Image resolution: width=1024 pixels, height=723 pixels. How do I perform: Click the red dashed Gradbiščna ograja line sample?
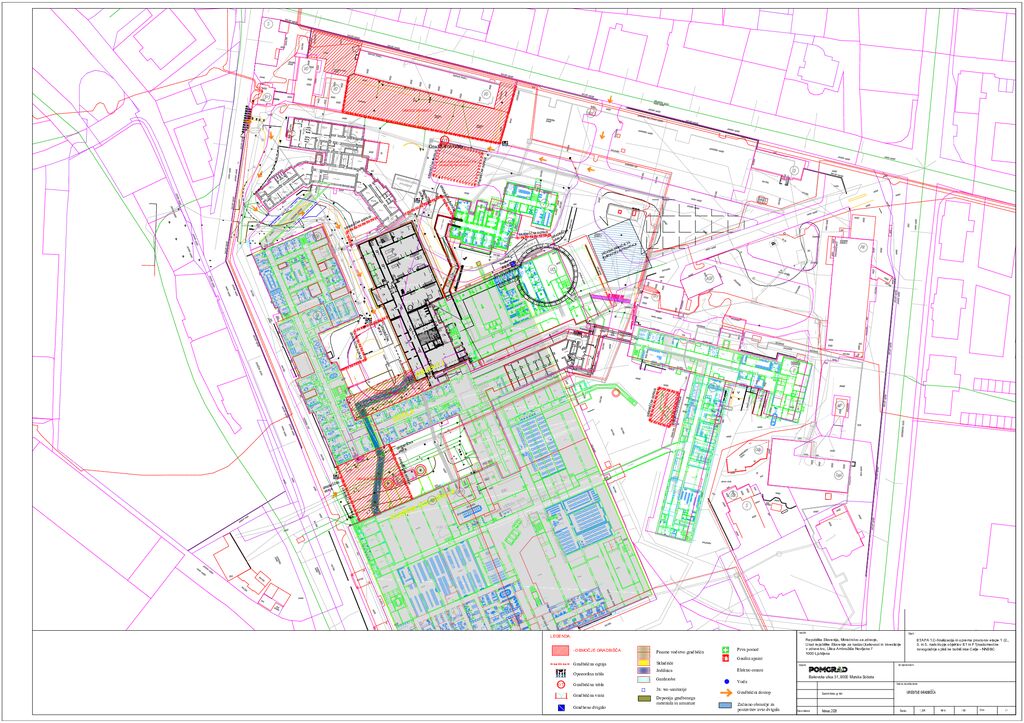560,663
